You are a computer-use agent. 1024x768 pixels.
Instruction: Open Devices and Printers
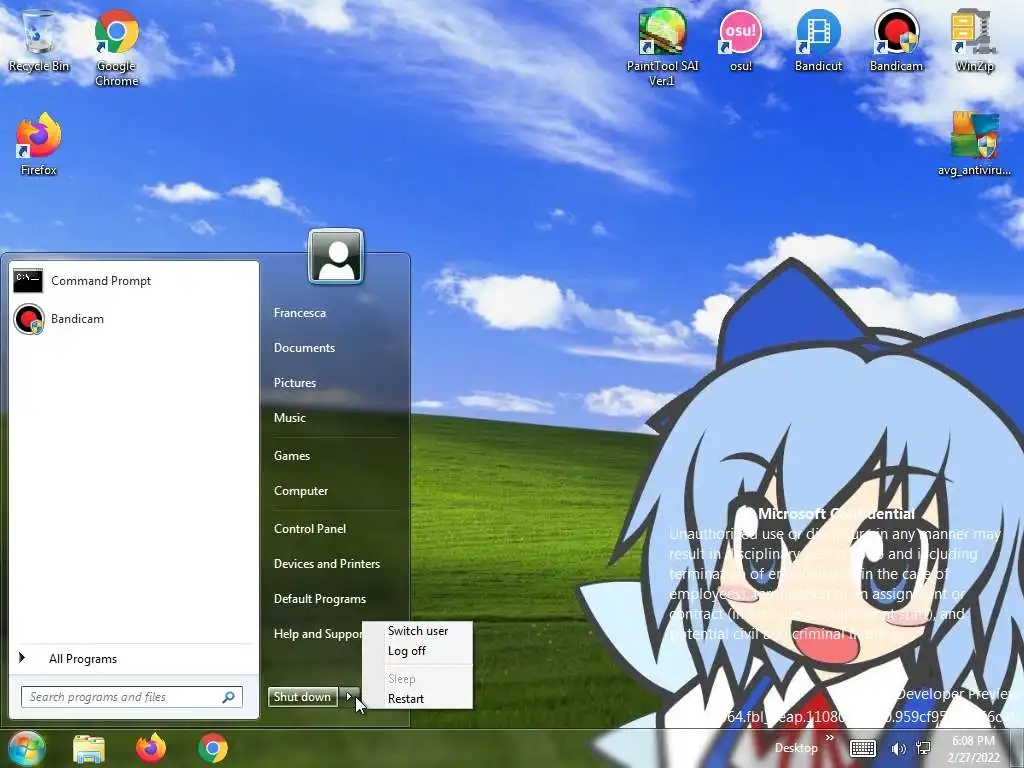pyautogui.click(x=327, y=564)
